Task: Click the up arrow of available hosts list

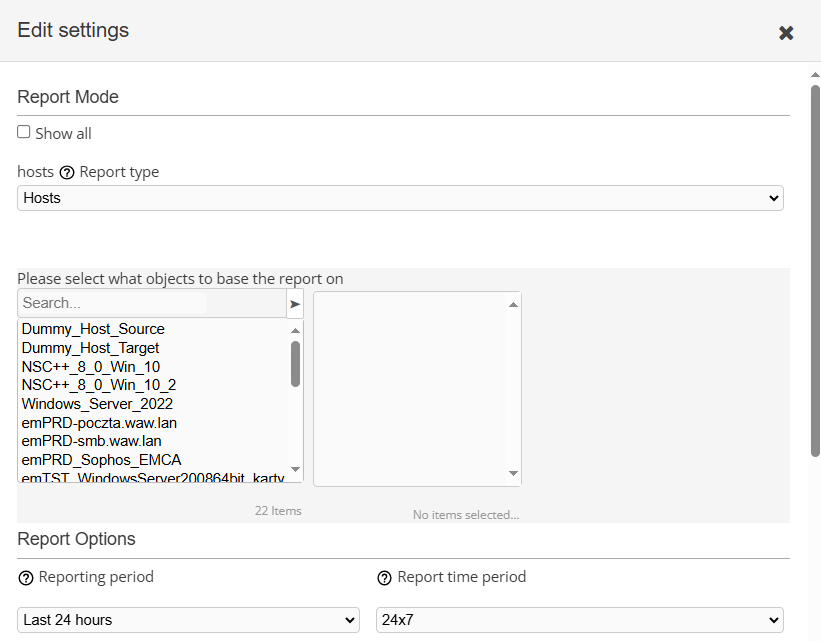Action: (x=295, y=330)
